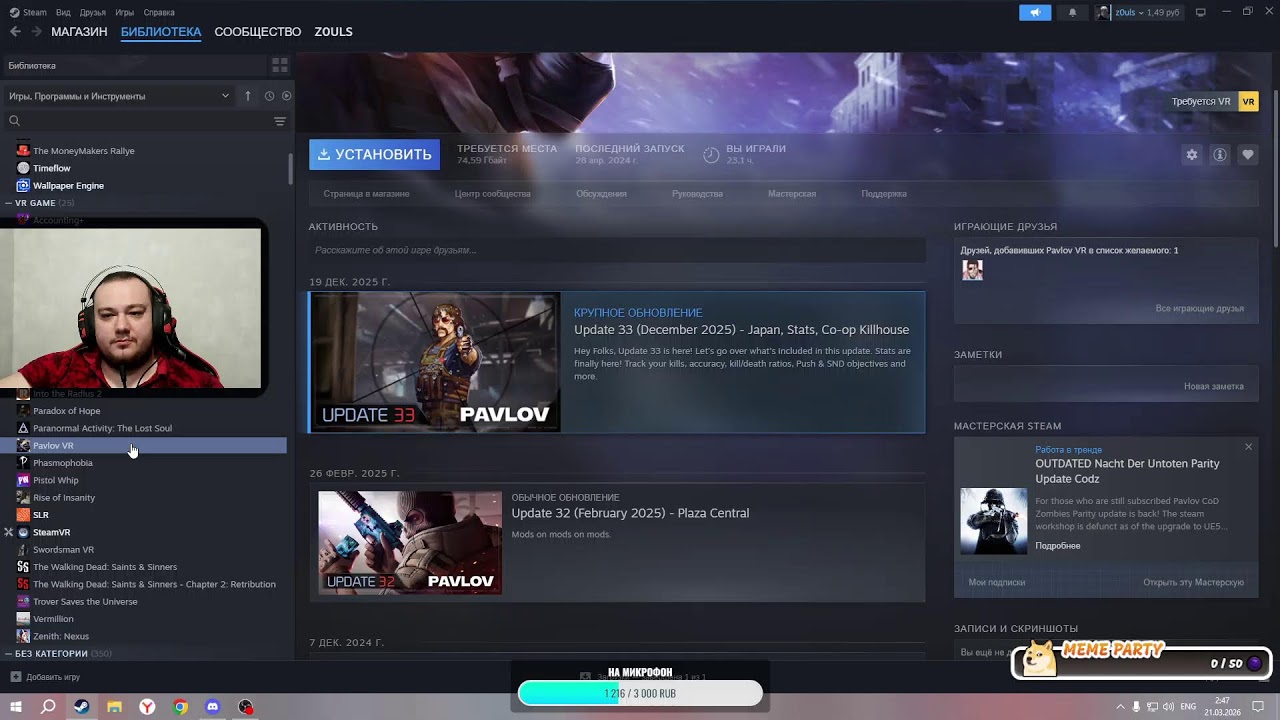Go back with the navigation arrow
The image size is (1280, 720).
coord(15,32)
